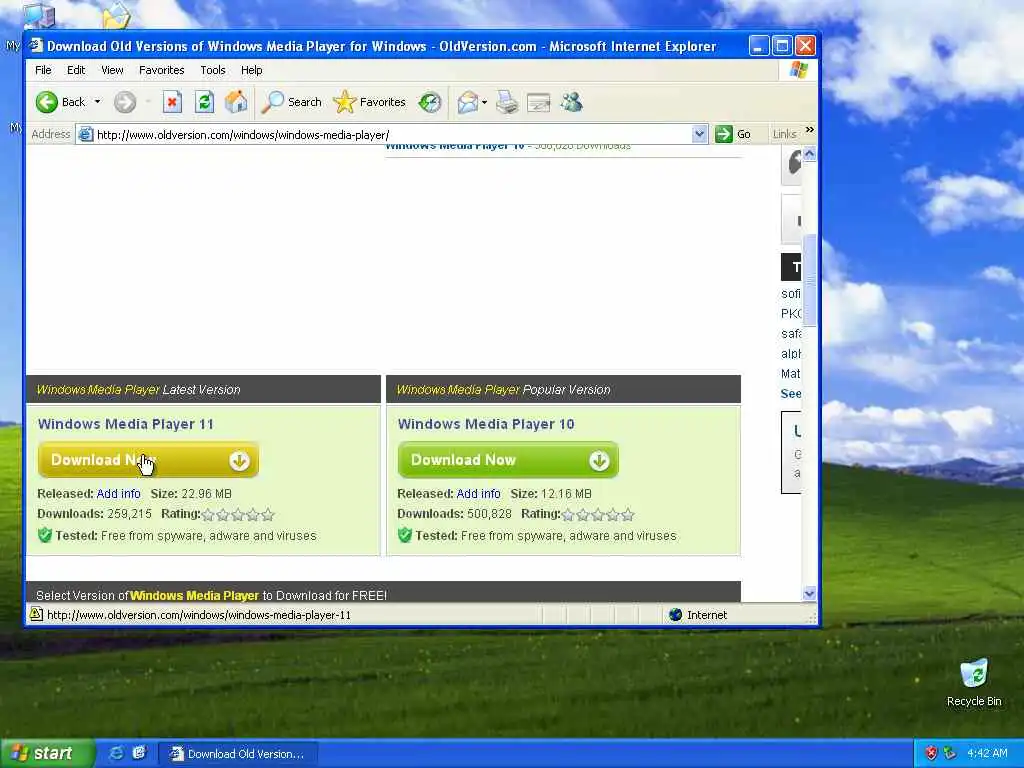Screen dimensions: 1024x768
Task: Open the History clock icon
Action: tap(430, 103)
